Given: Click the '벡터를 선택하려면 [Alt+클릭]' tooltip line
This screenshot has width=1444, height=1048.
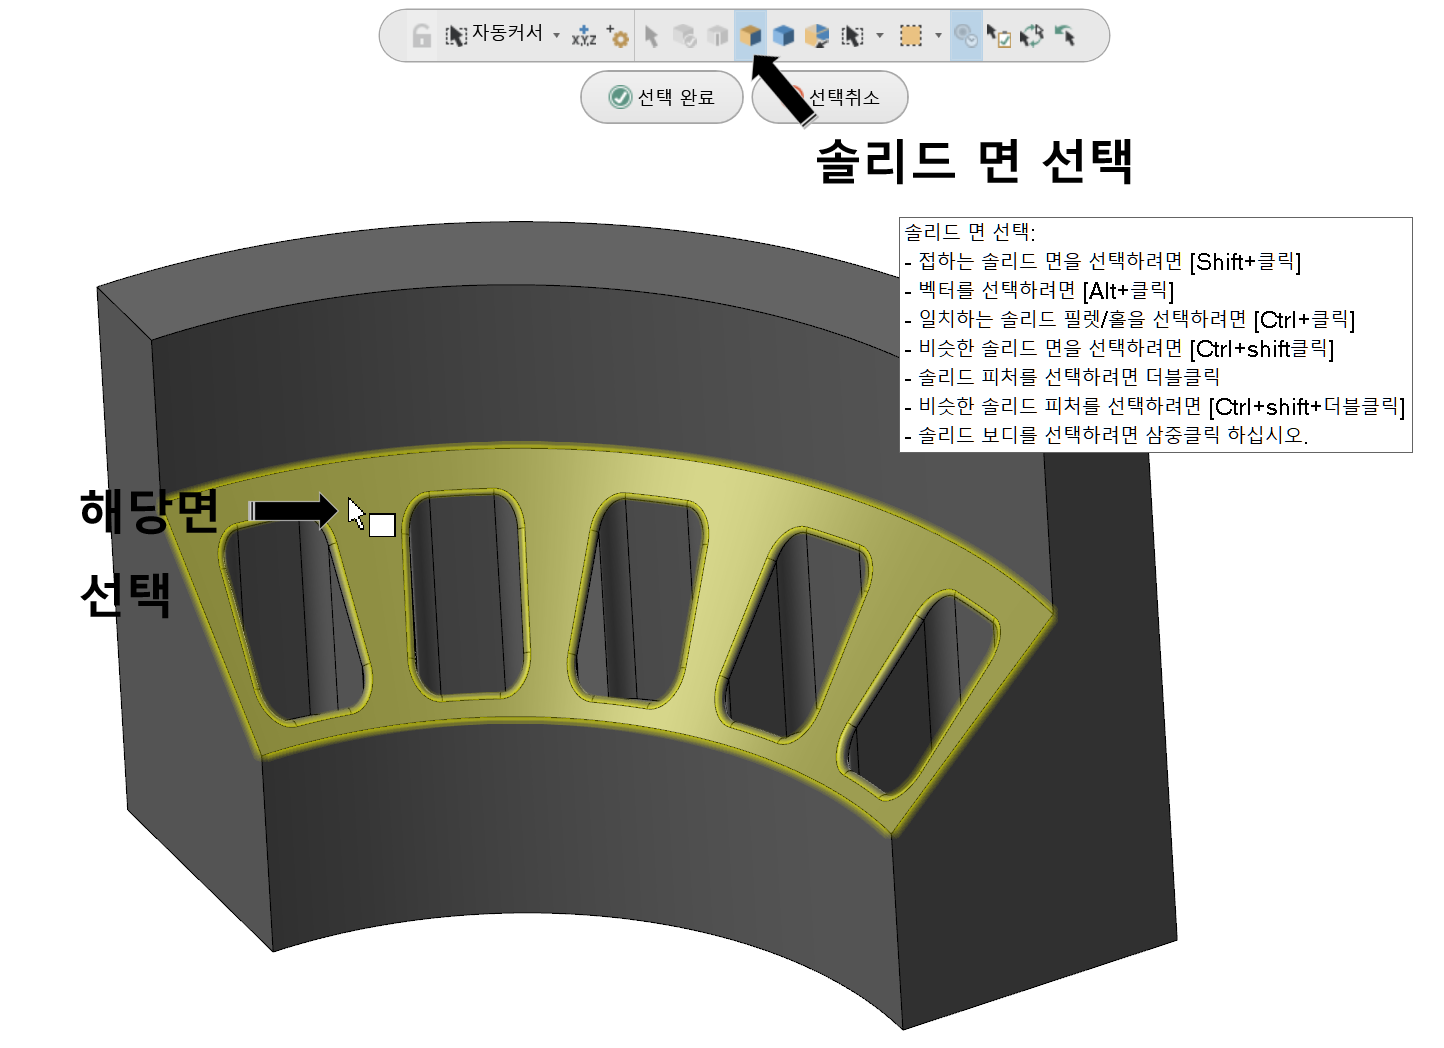Looking at the screenshot, I should [x=1039, y=290].
